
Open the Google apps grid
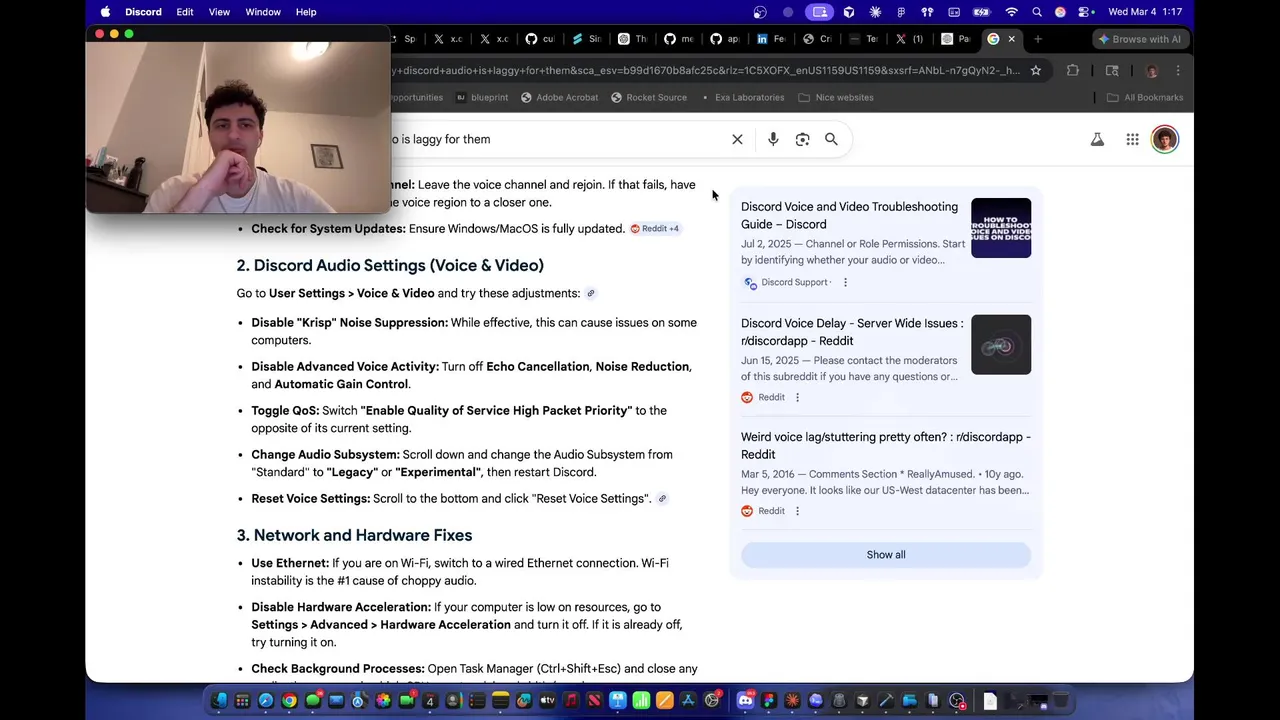(x=1132, y=140)
